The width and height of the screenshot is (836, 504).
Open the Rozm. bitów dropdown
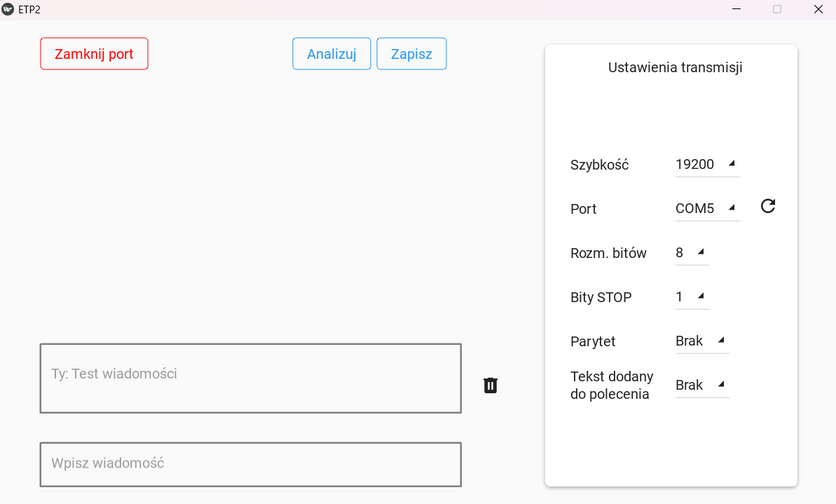point(691,253)
